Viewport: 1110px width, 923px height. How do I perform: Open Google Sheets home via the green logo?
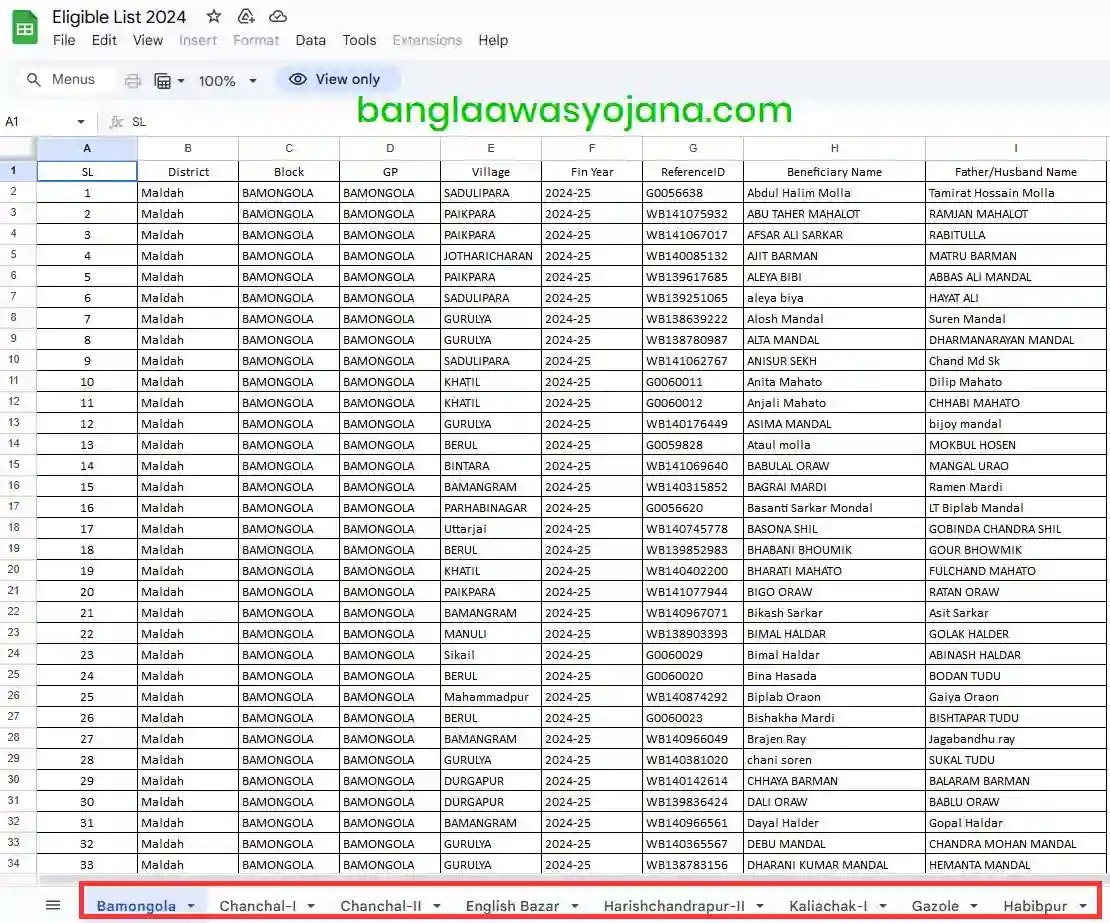(24, 27)
